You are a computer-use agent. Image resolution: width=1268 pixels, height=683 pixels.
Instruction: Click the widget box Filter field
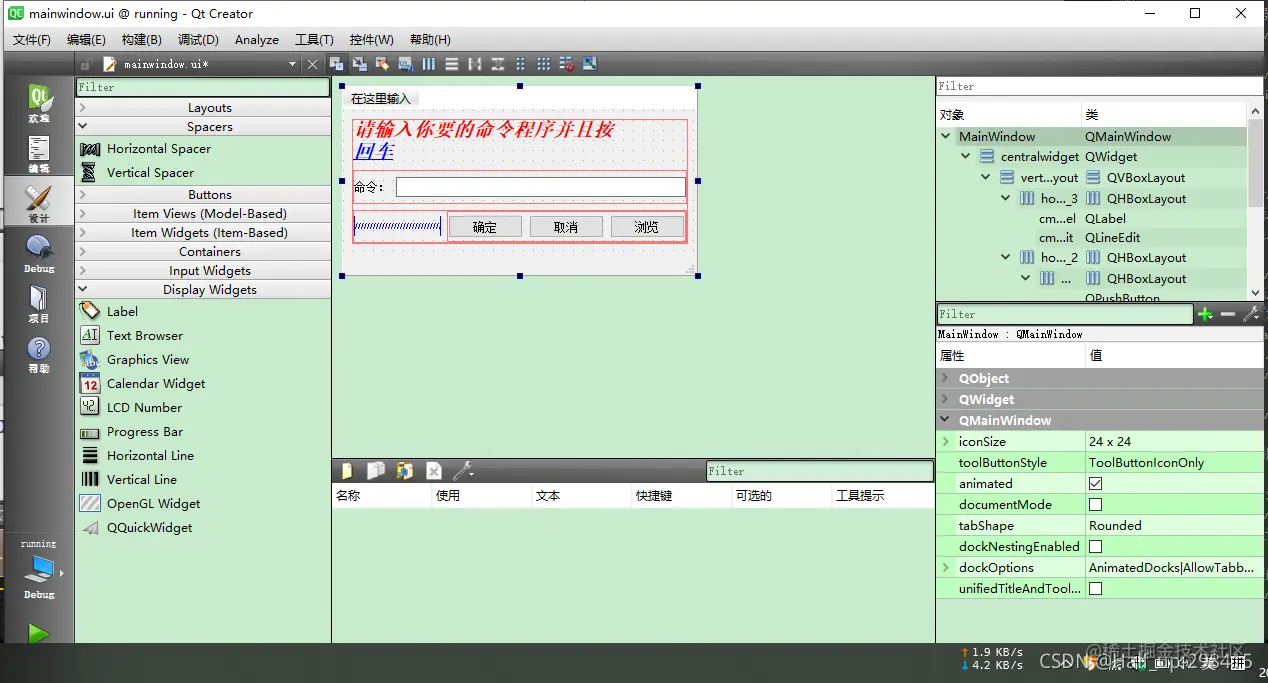[x=203, y=87]
